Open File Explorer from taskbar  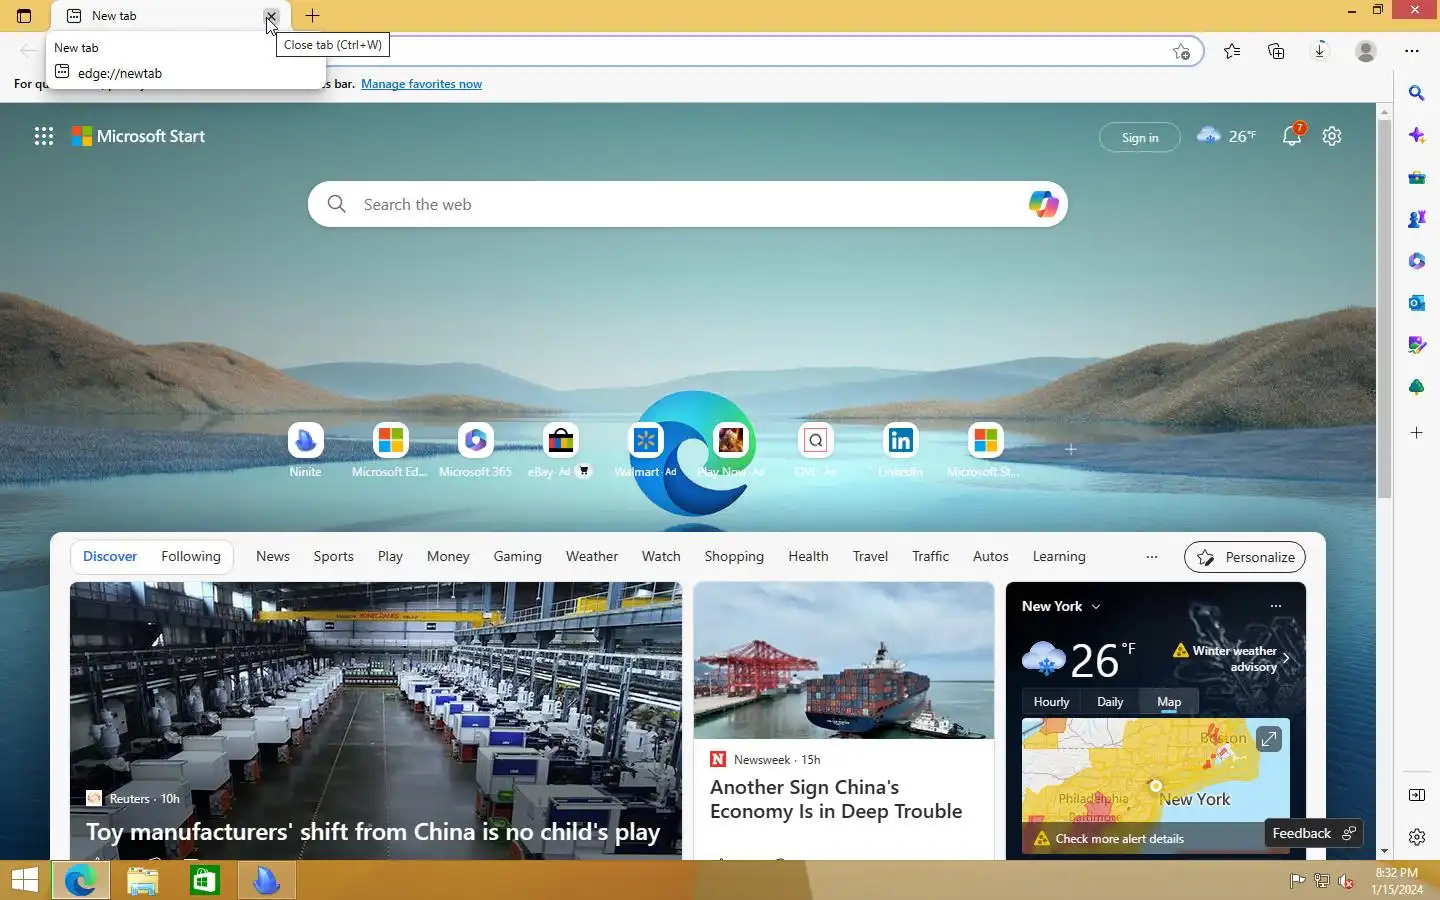click(143, 880)
